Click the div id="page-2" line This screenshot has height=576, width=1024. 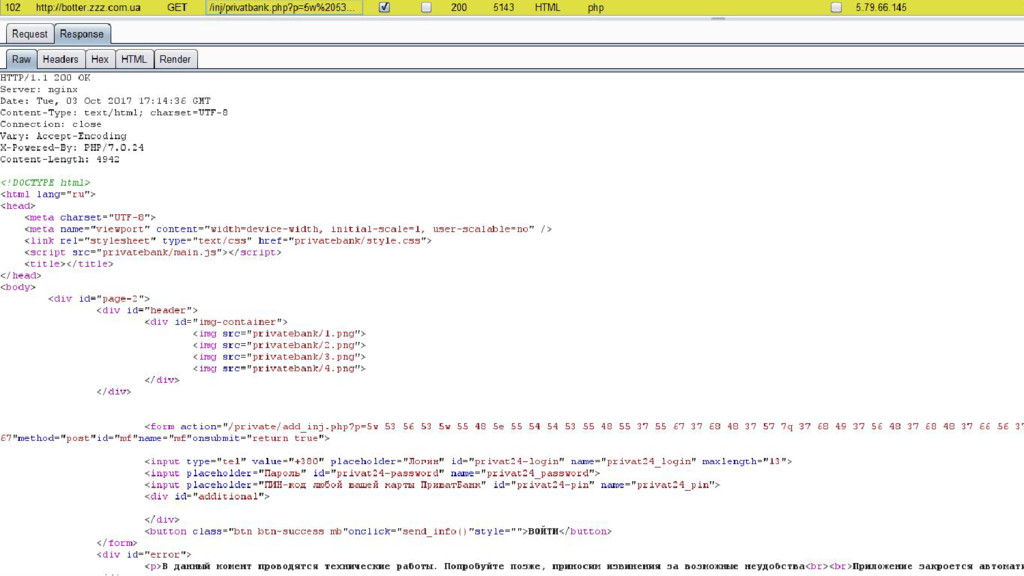tap(99, 298)
